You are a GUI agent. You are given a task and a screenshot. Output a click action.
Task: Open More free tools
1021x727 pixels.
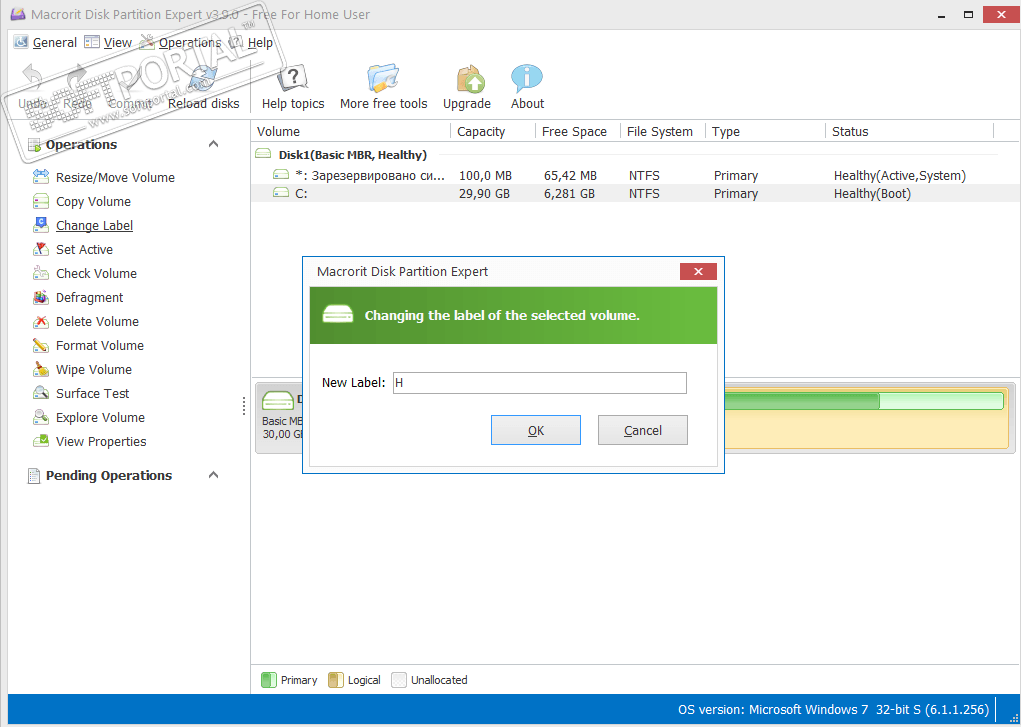[384, 87]
